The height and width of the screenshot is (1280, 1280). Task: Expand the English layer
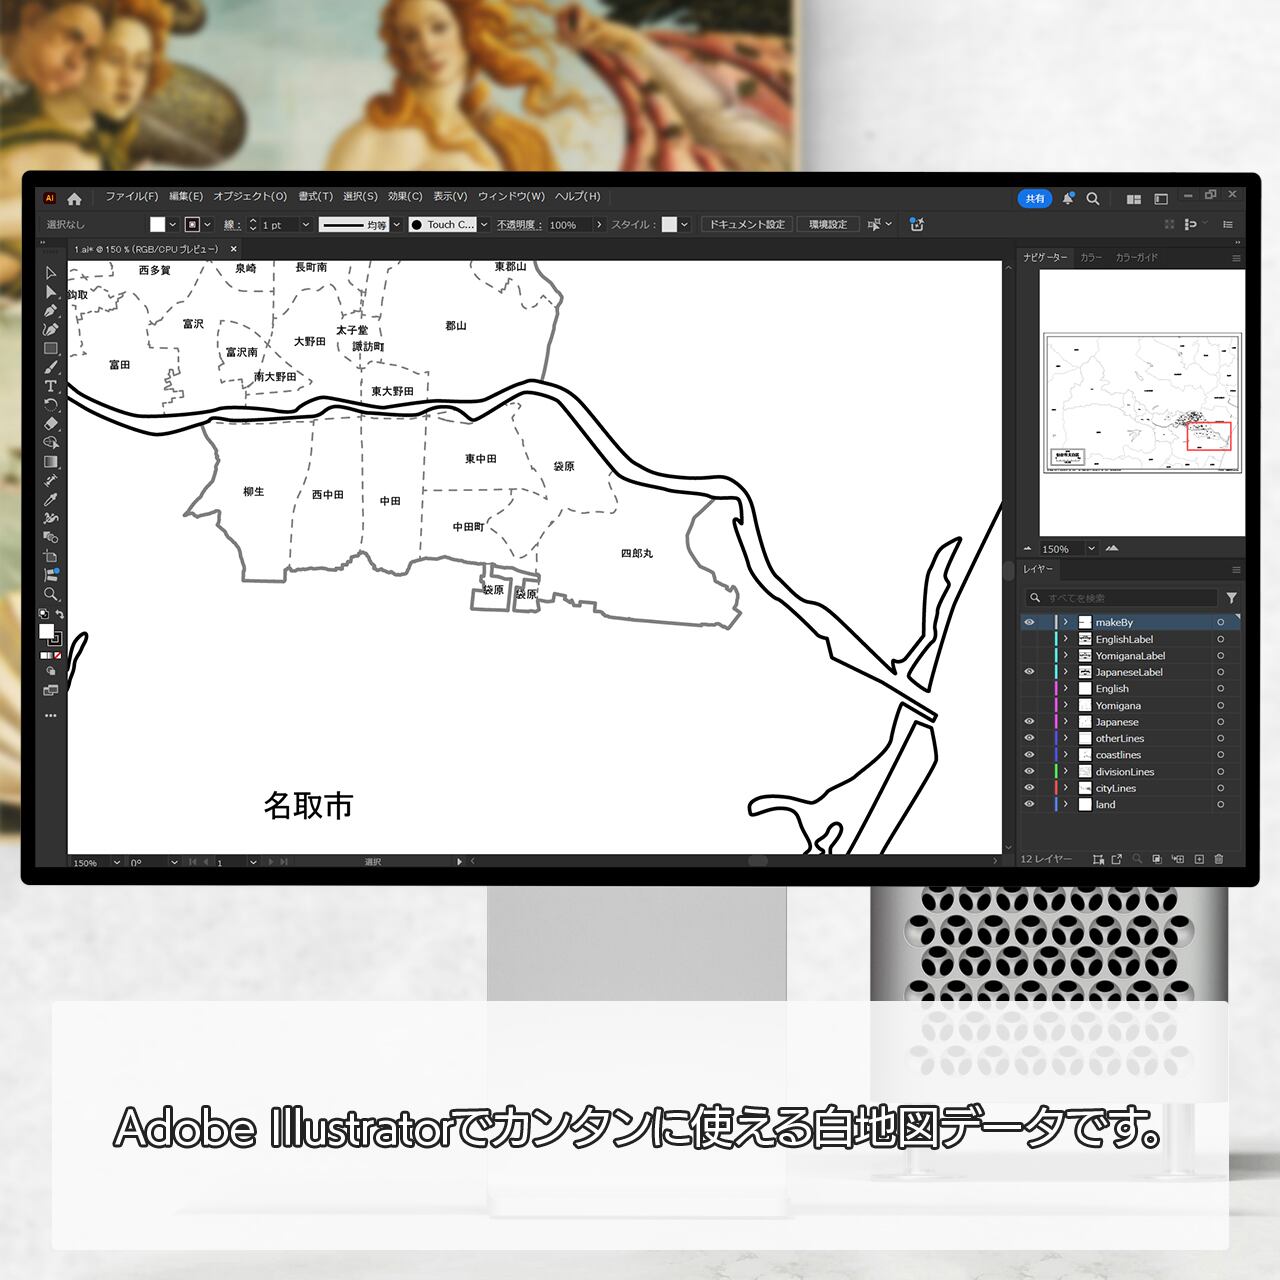(1066, 689)
